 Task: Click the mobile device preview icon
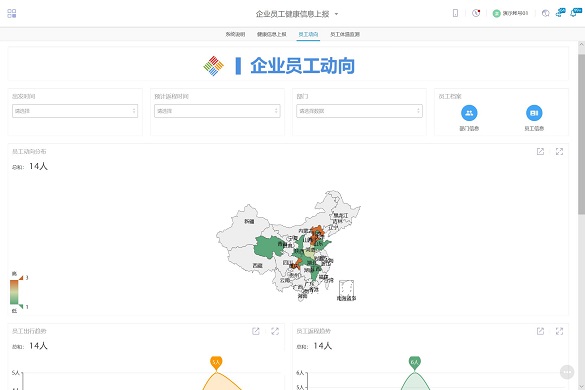pyautogui.click(x=455, y=13)
